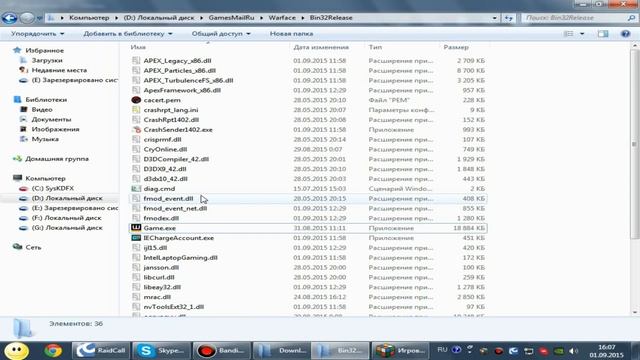Viewport: 640px width, 360px height.
Task: Select Сеть in the navigation pane
Action: point(33,247)
